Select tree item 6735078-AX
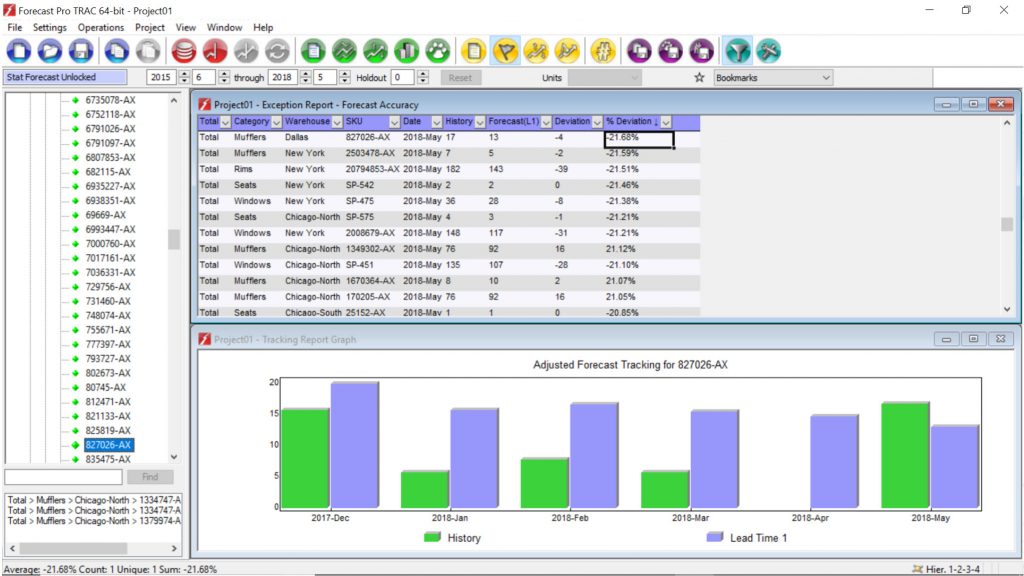The width and height of the screenshot is (1024, 576). (110, 100)
